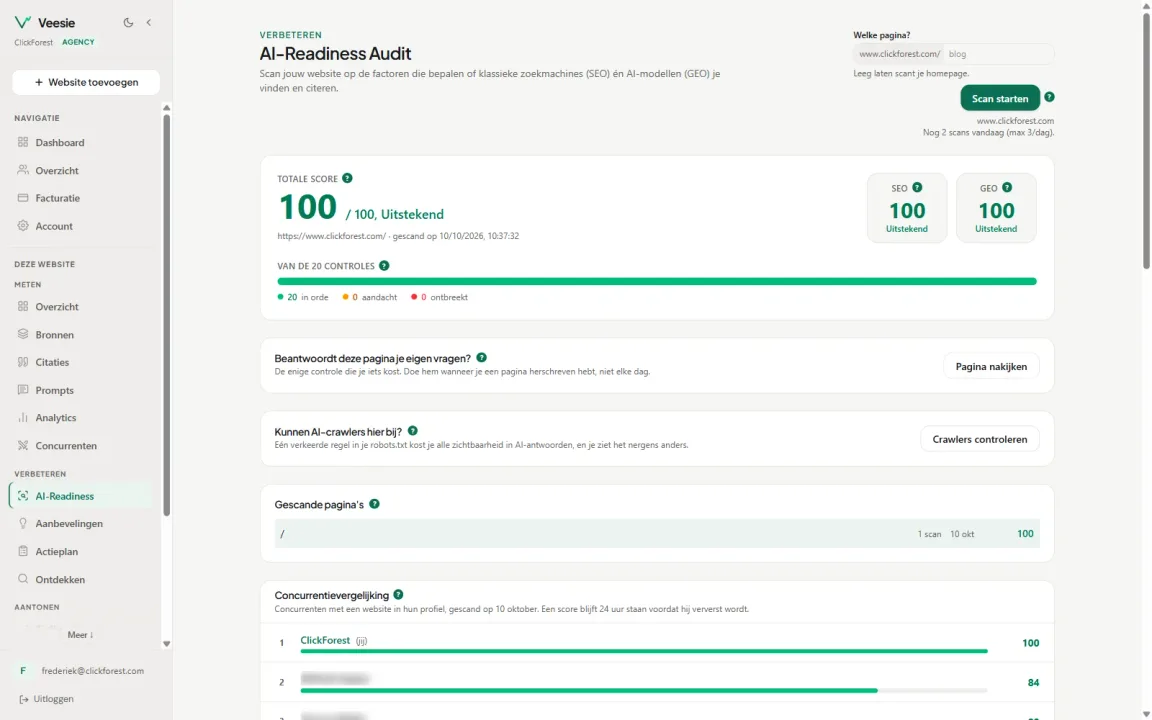Screen dimensions: 1152x720
Task: Click help icon beside Gescande pagina's
Action: pos(375,504)
